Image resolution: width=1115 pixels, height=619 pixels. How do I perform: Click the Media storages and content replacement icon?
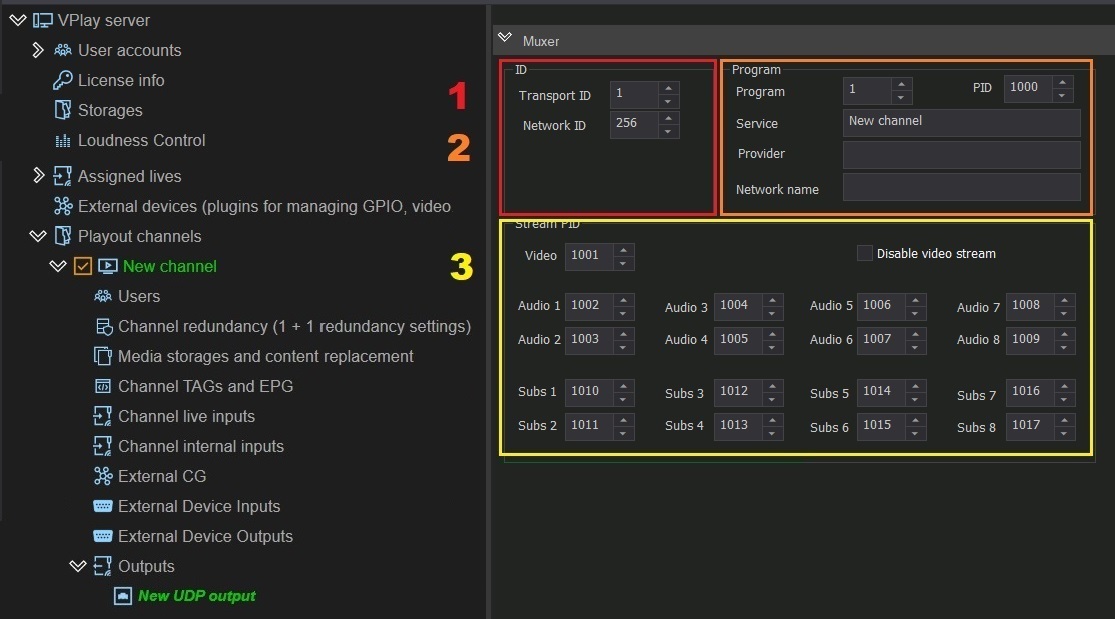103,356
